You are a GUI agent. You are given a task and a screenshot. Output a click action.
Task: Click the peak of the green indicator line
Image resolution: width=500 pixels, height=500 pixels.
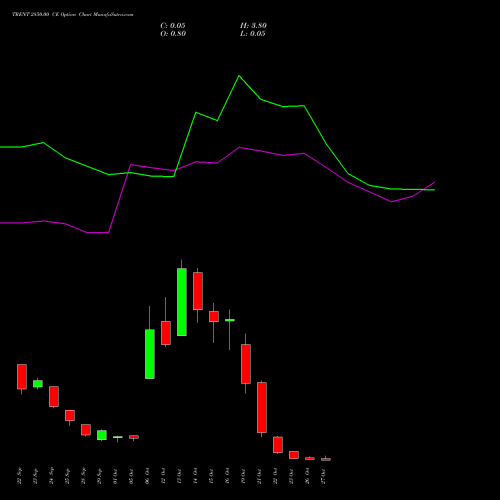(x=239, y=76)
